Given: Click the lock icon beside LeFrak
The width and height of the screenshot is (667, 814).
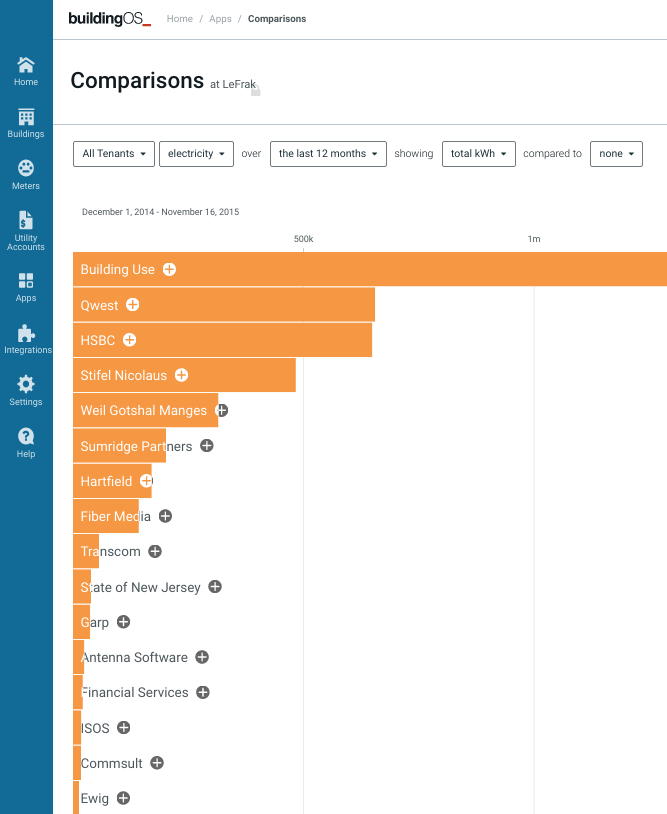Looking at the screenshot, I should click(255, 90).
